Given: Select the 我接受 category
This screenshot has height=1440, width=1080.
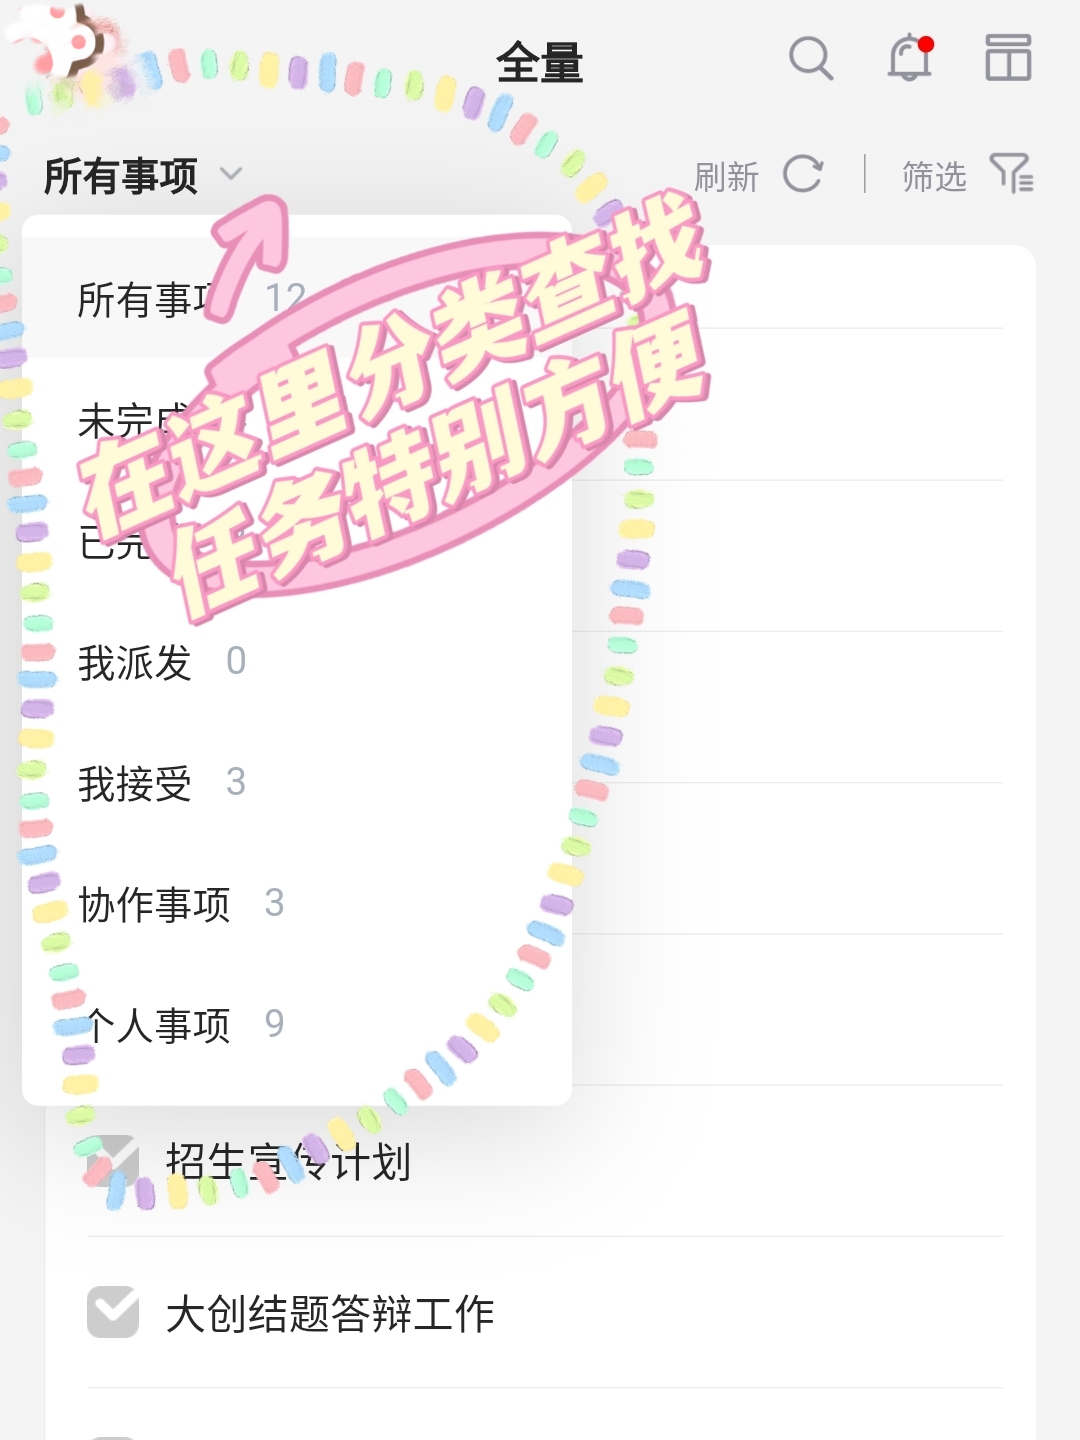Looking at the screenshot, I should (297, 783).
